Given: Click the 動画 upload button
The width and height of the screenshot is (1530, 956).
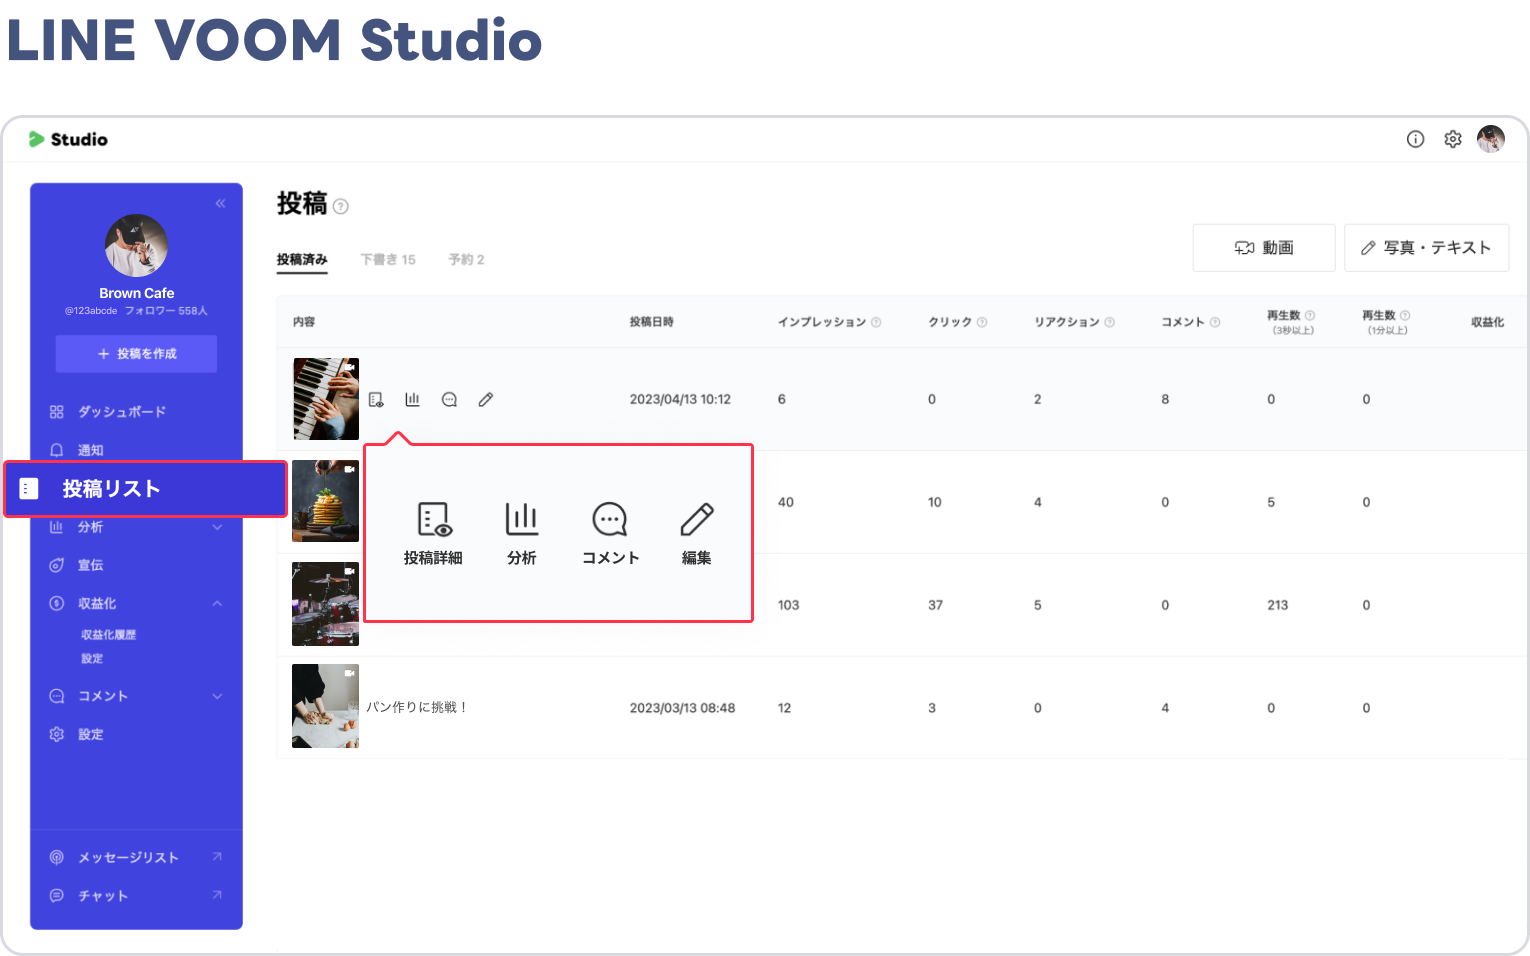Looking at the screenshot, I should point(1263,247).
